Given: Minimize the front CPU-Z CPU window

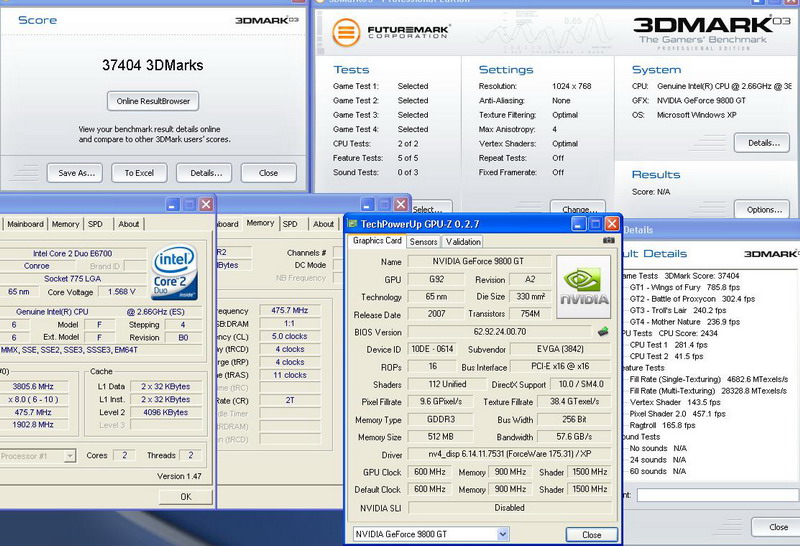Looking at the screenshot, I should (172, 205).
